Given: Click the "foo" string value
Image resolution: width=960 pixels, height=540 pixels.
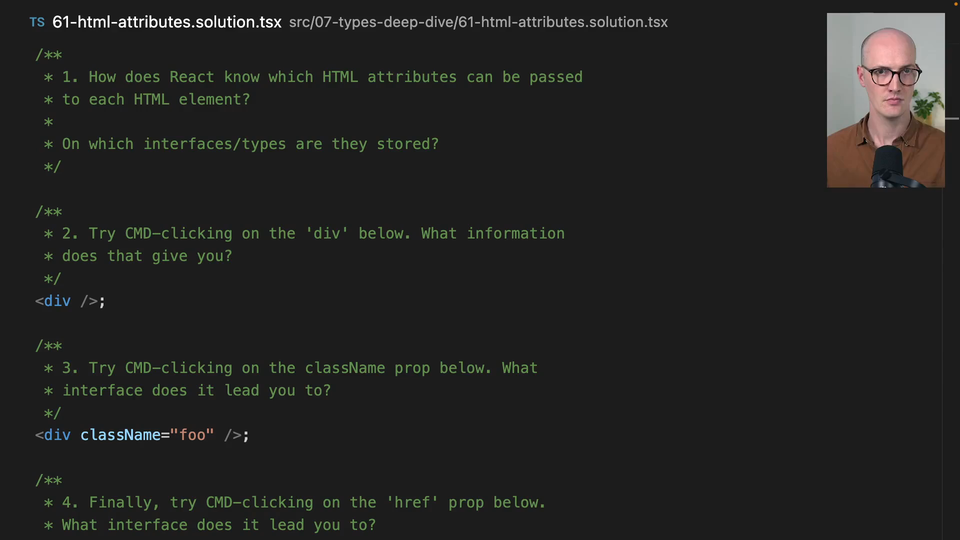Looking at the screenshot, I should 192,435.
